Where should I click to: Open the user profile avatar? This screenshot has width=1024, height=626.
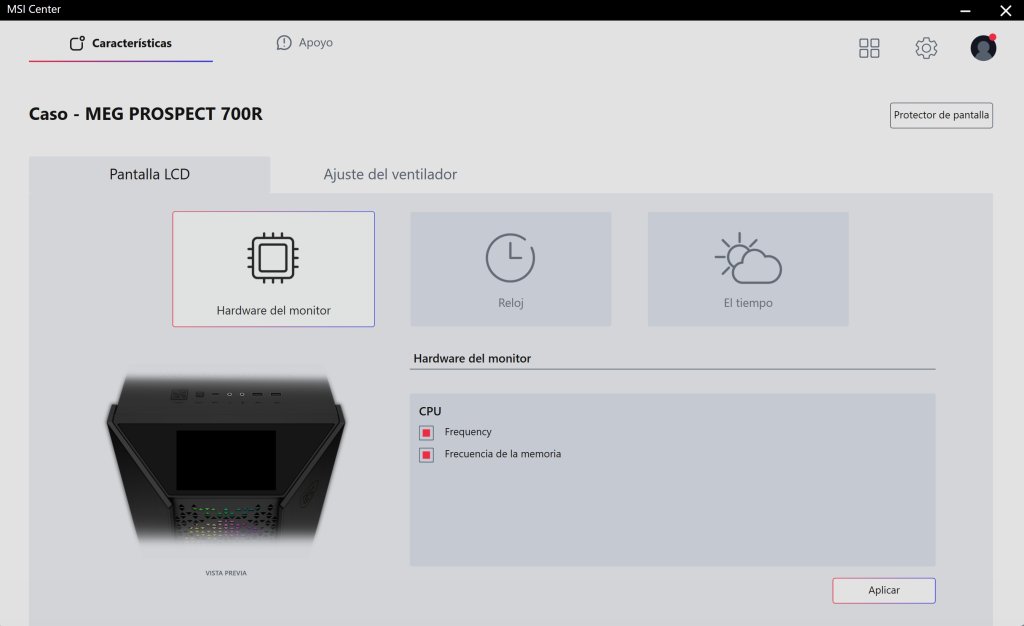pyautogui.click(x=983, y=48)
